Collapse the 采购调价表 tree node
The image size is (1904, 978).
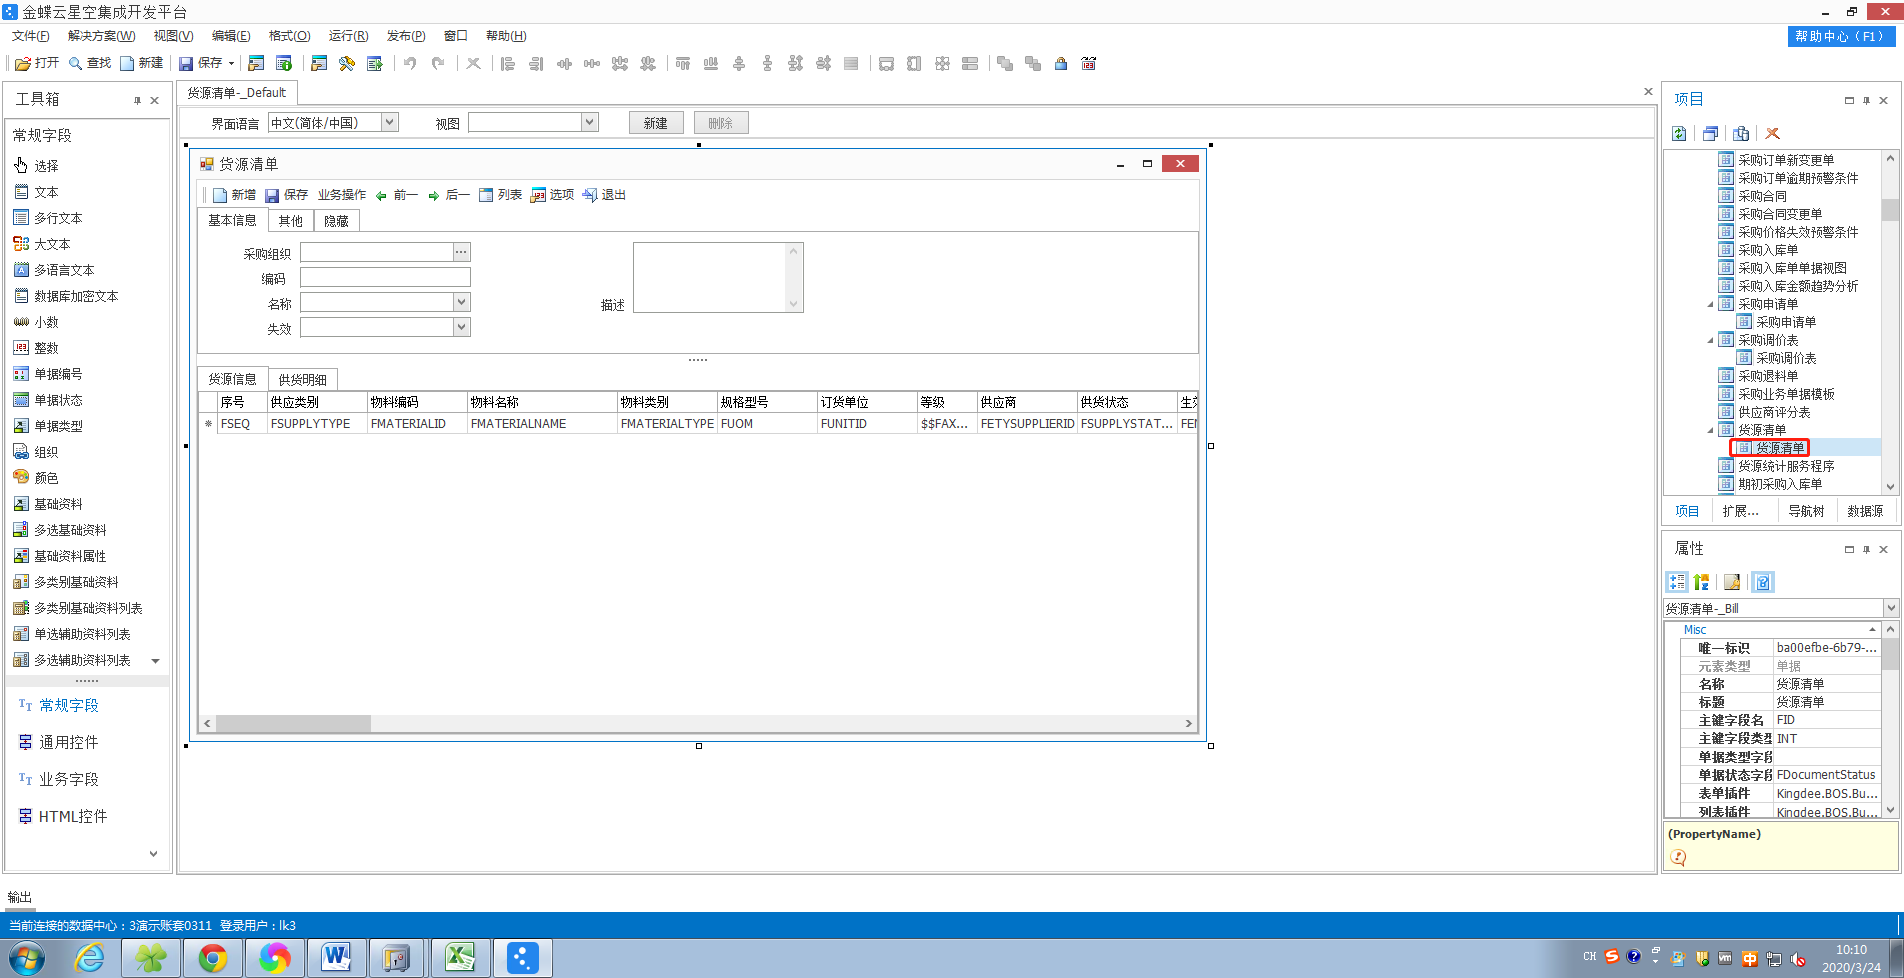tap(1711, 341)
